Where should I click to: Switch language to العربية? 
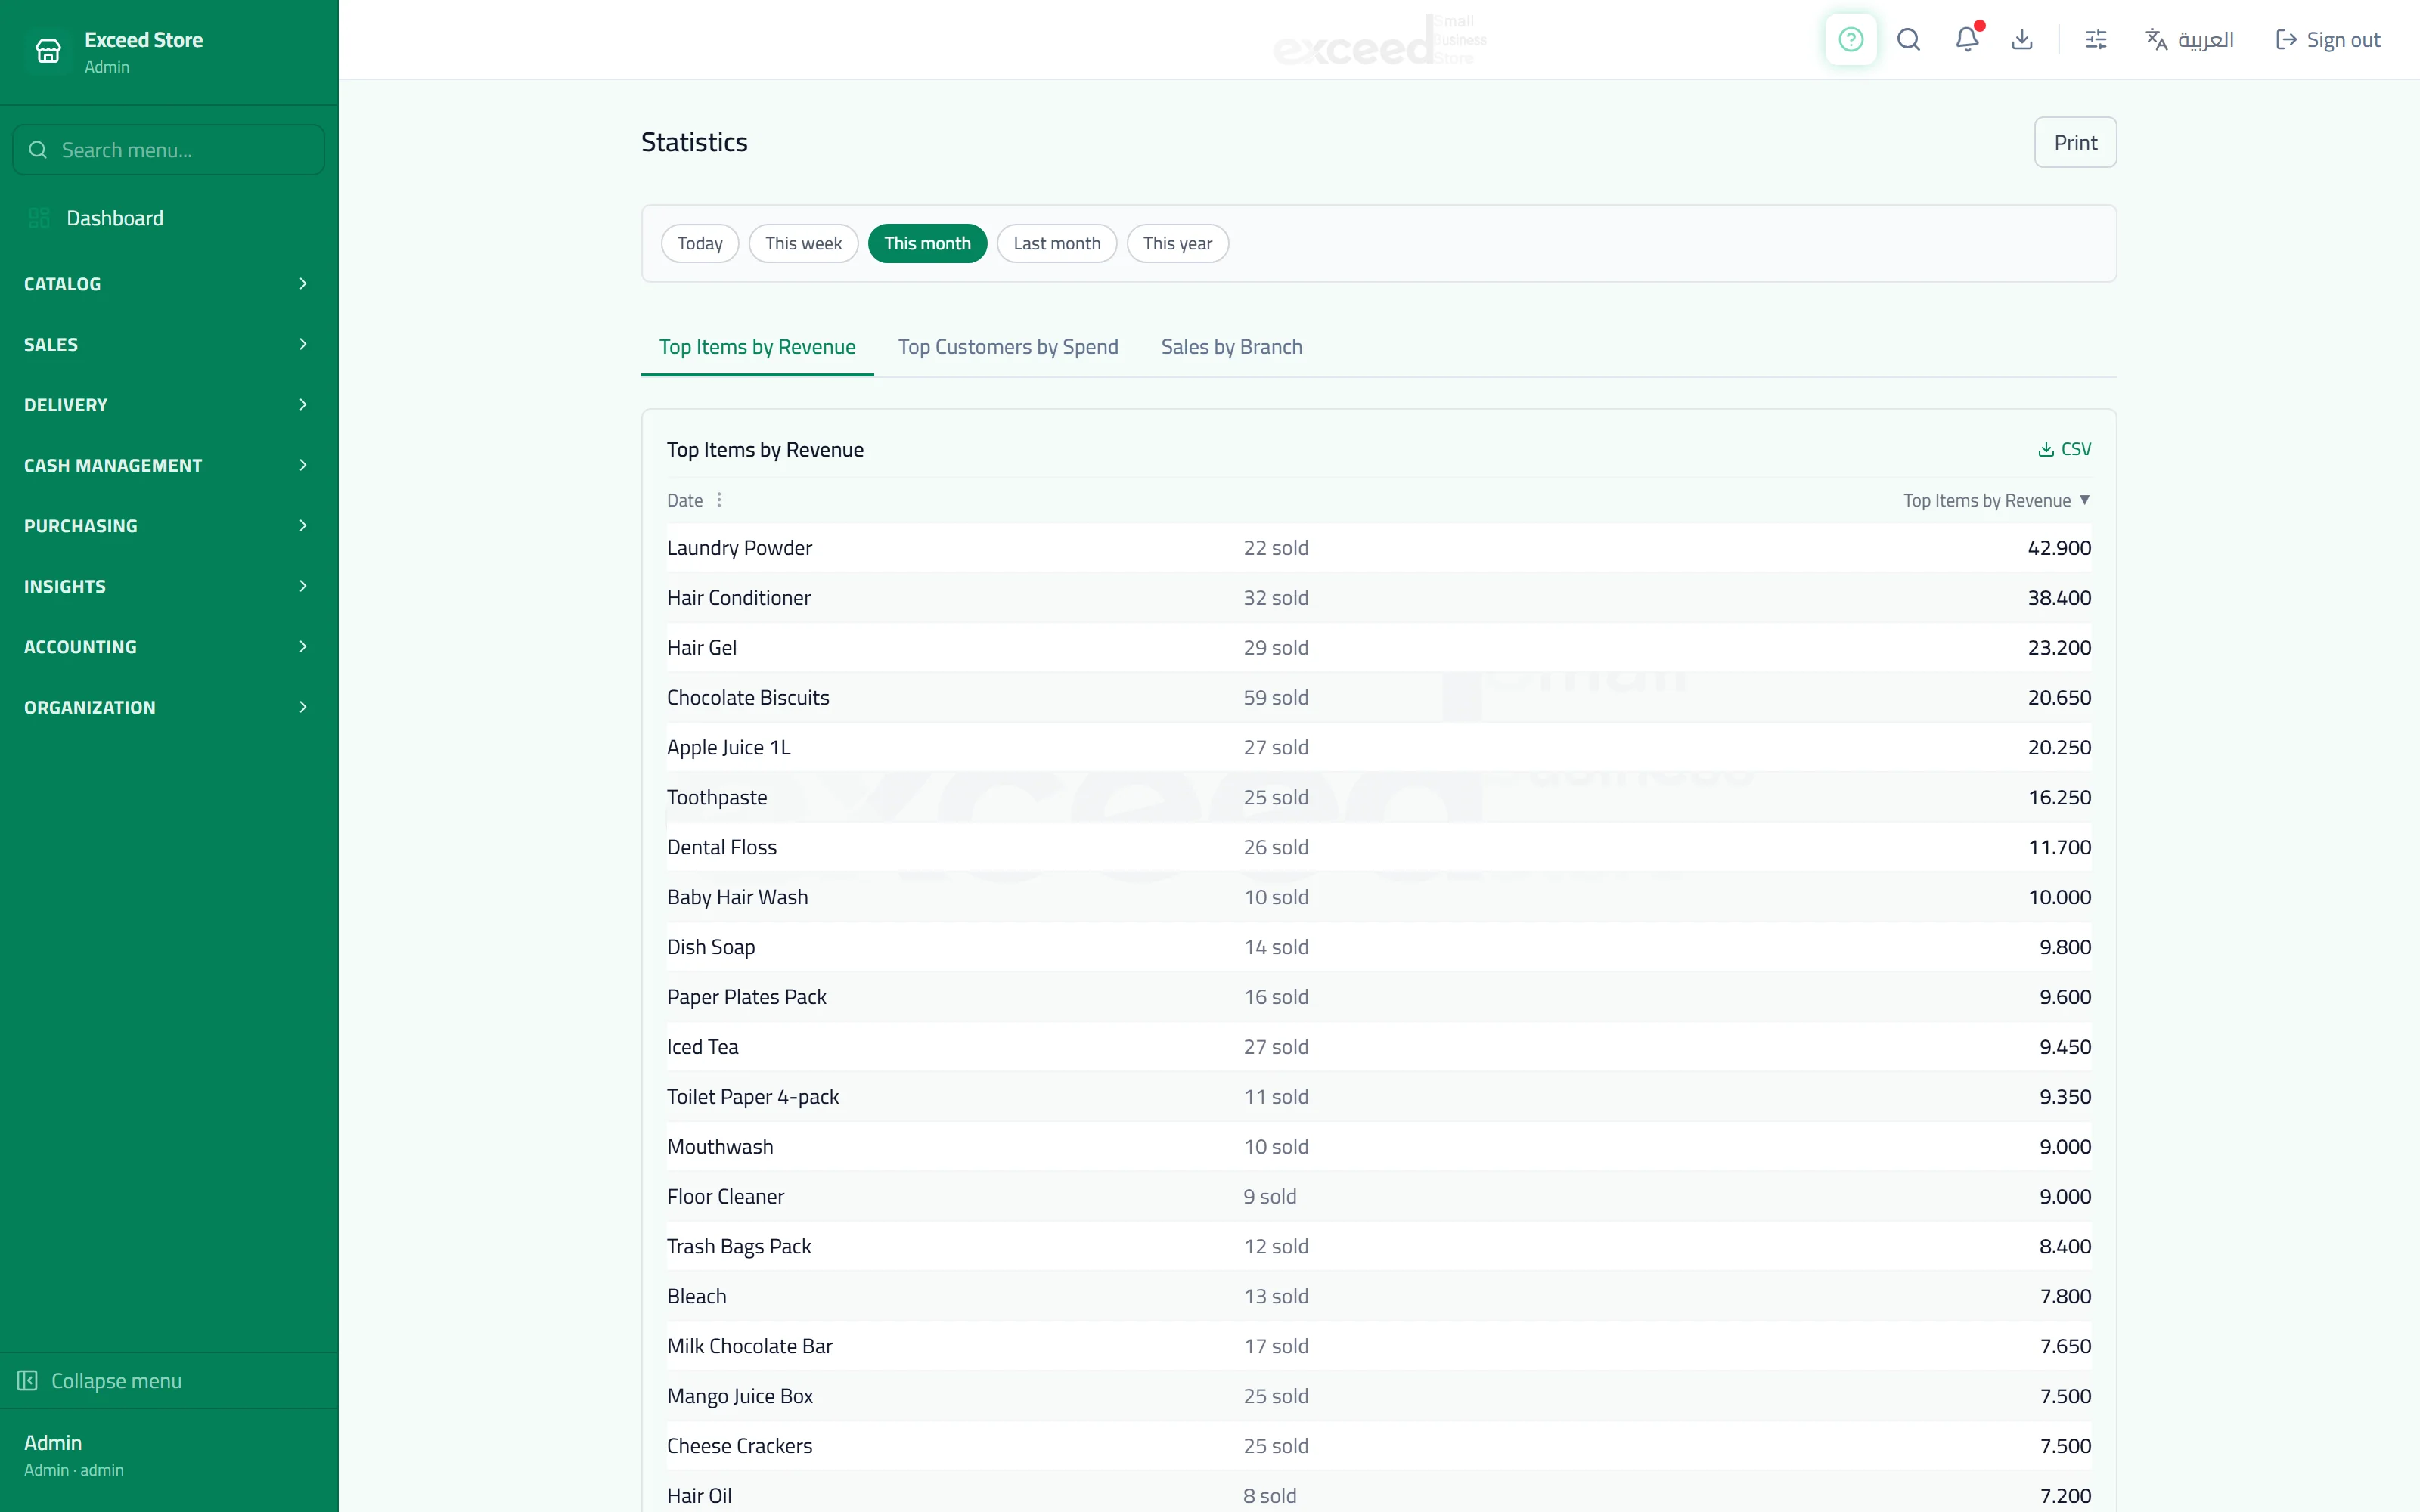(x=2189, y=40)
